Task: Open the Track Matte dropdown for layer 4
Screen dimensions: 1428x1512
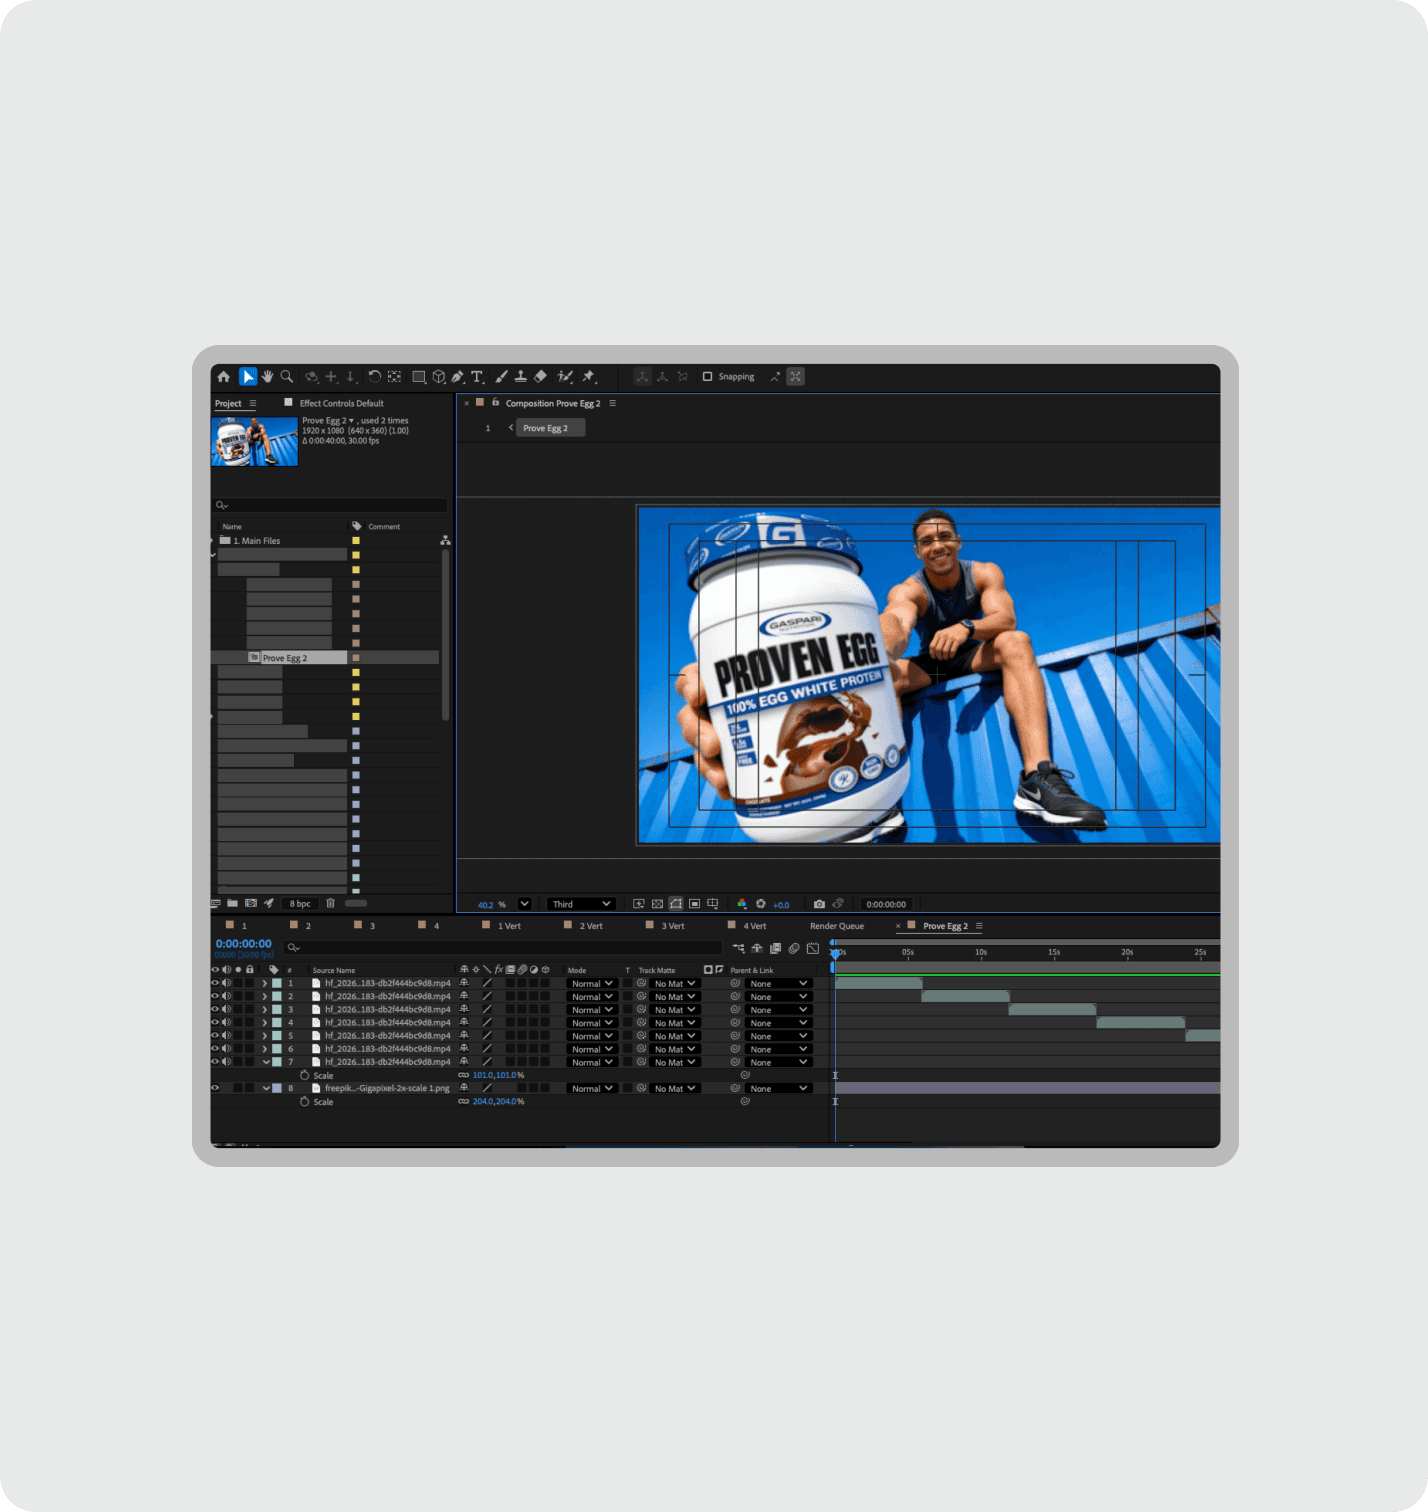Action: (675, 1023)
